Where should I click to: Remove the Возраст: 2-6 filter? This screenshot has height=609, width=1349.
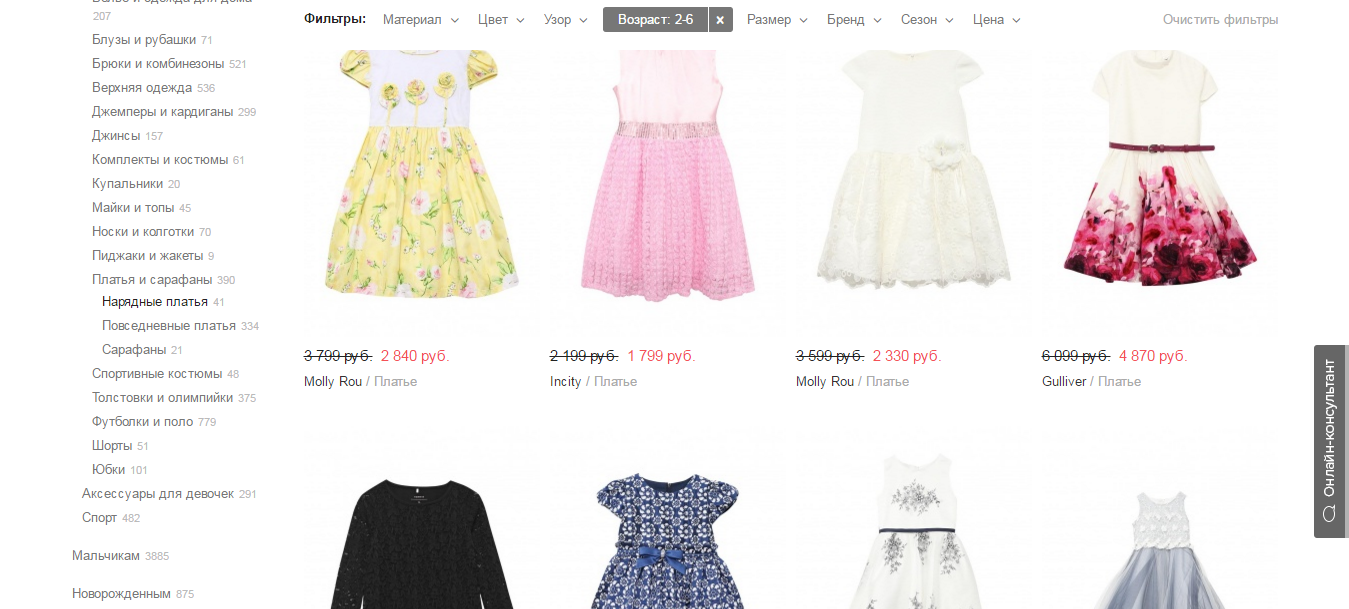tap(720, 20)
